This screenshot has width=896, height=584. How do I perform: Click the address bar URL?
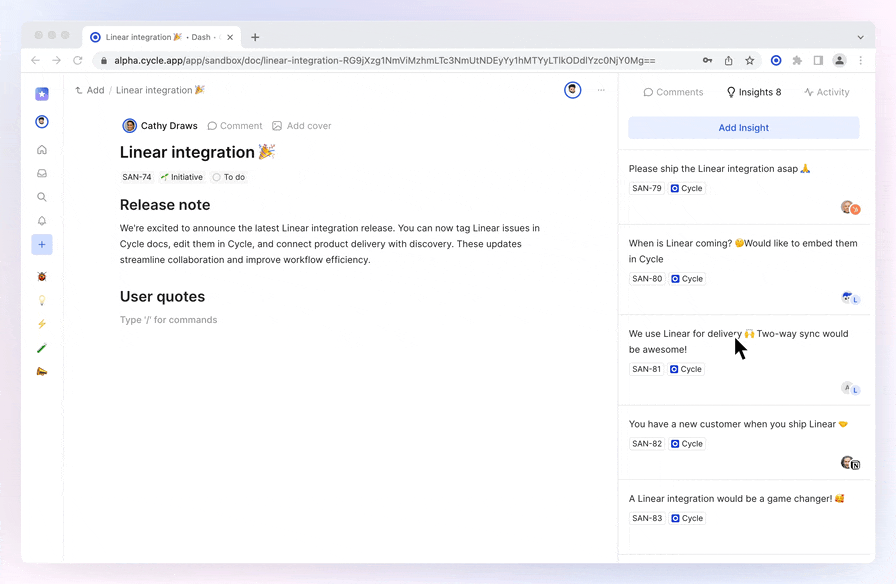385,61
